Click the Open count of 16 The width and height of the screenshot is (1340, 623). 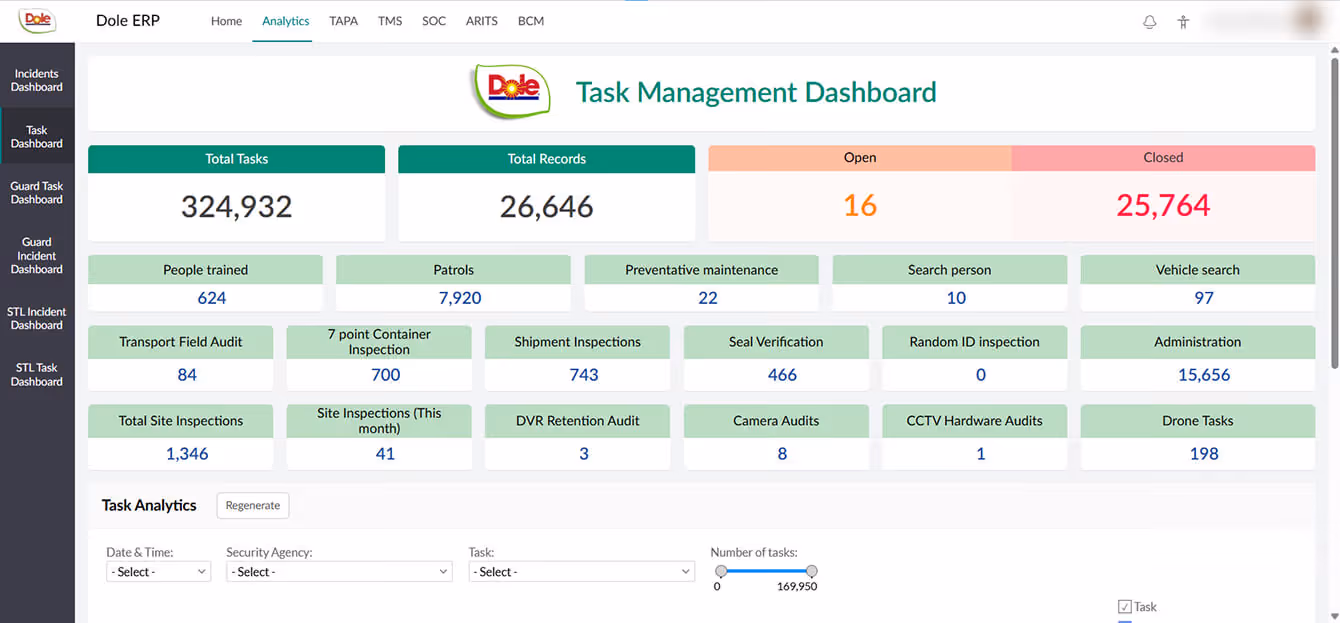pyautogui.click(x=860, y=205)
